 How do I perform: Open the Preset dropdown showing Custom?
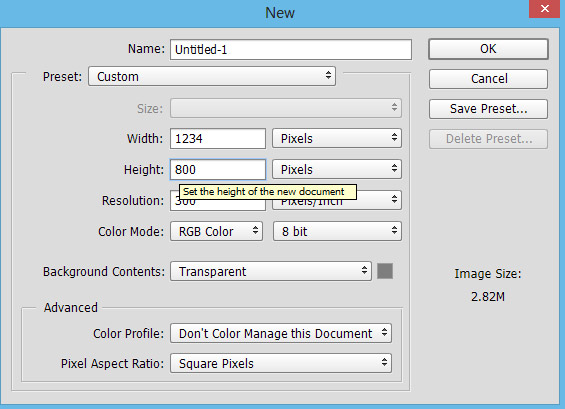(x=212, y=76)
